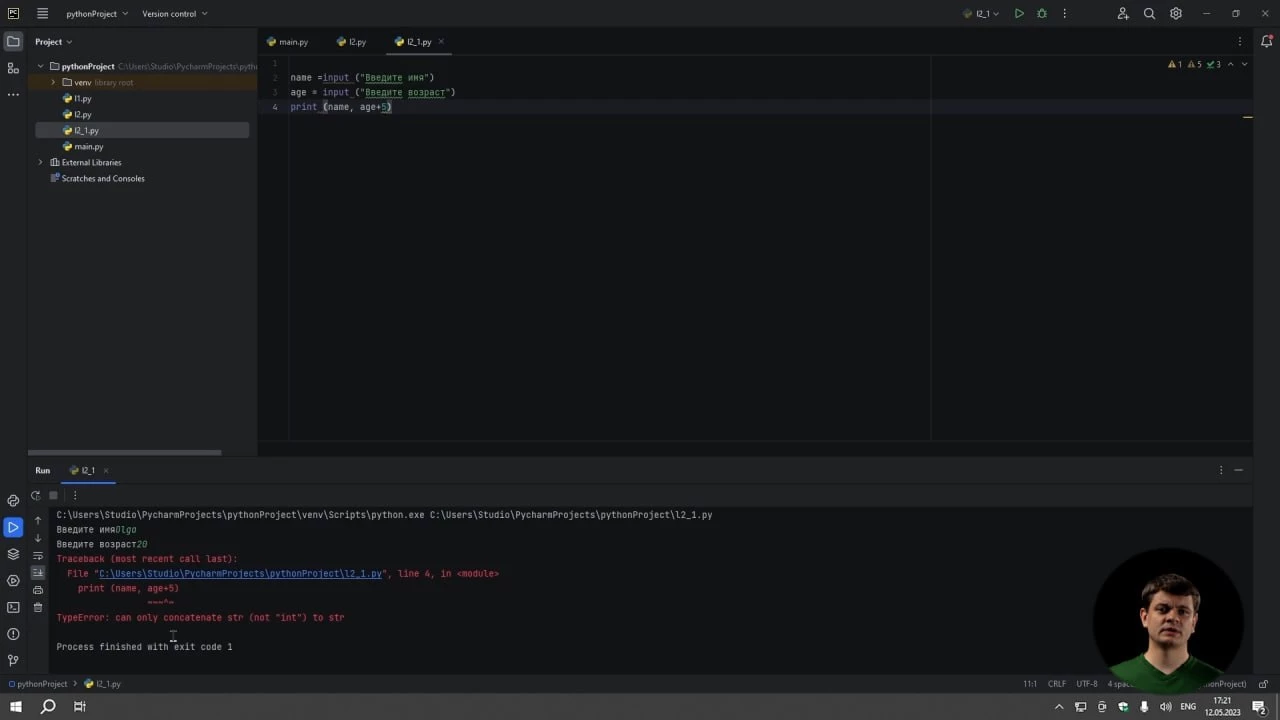The width and height of the screenshot is (1280, 720).
Task: Start debugging with the Debug bug icon
Action: click(x=1042, y=13)
